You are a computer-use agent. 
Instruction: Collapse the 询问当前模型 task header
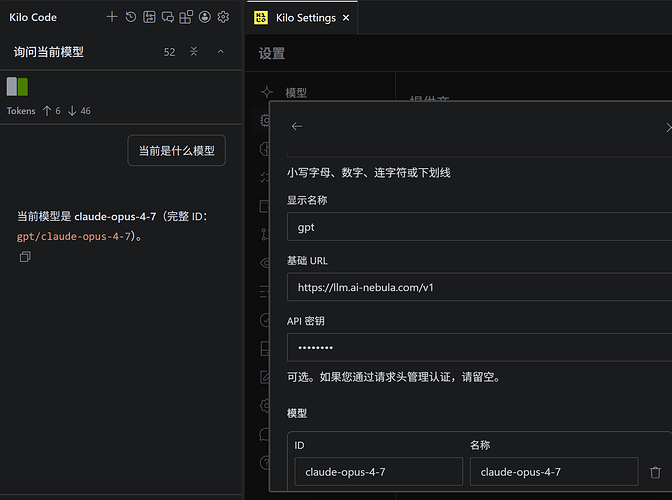tap(221, 52)
